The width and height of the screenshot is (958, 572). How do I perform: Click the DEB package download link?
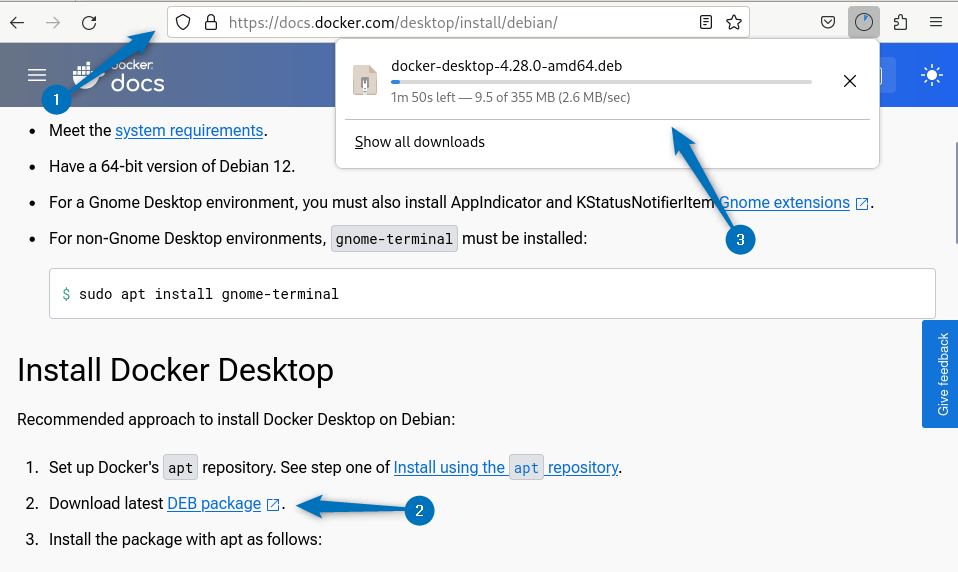(x=214, y=504)
